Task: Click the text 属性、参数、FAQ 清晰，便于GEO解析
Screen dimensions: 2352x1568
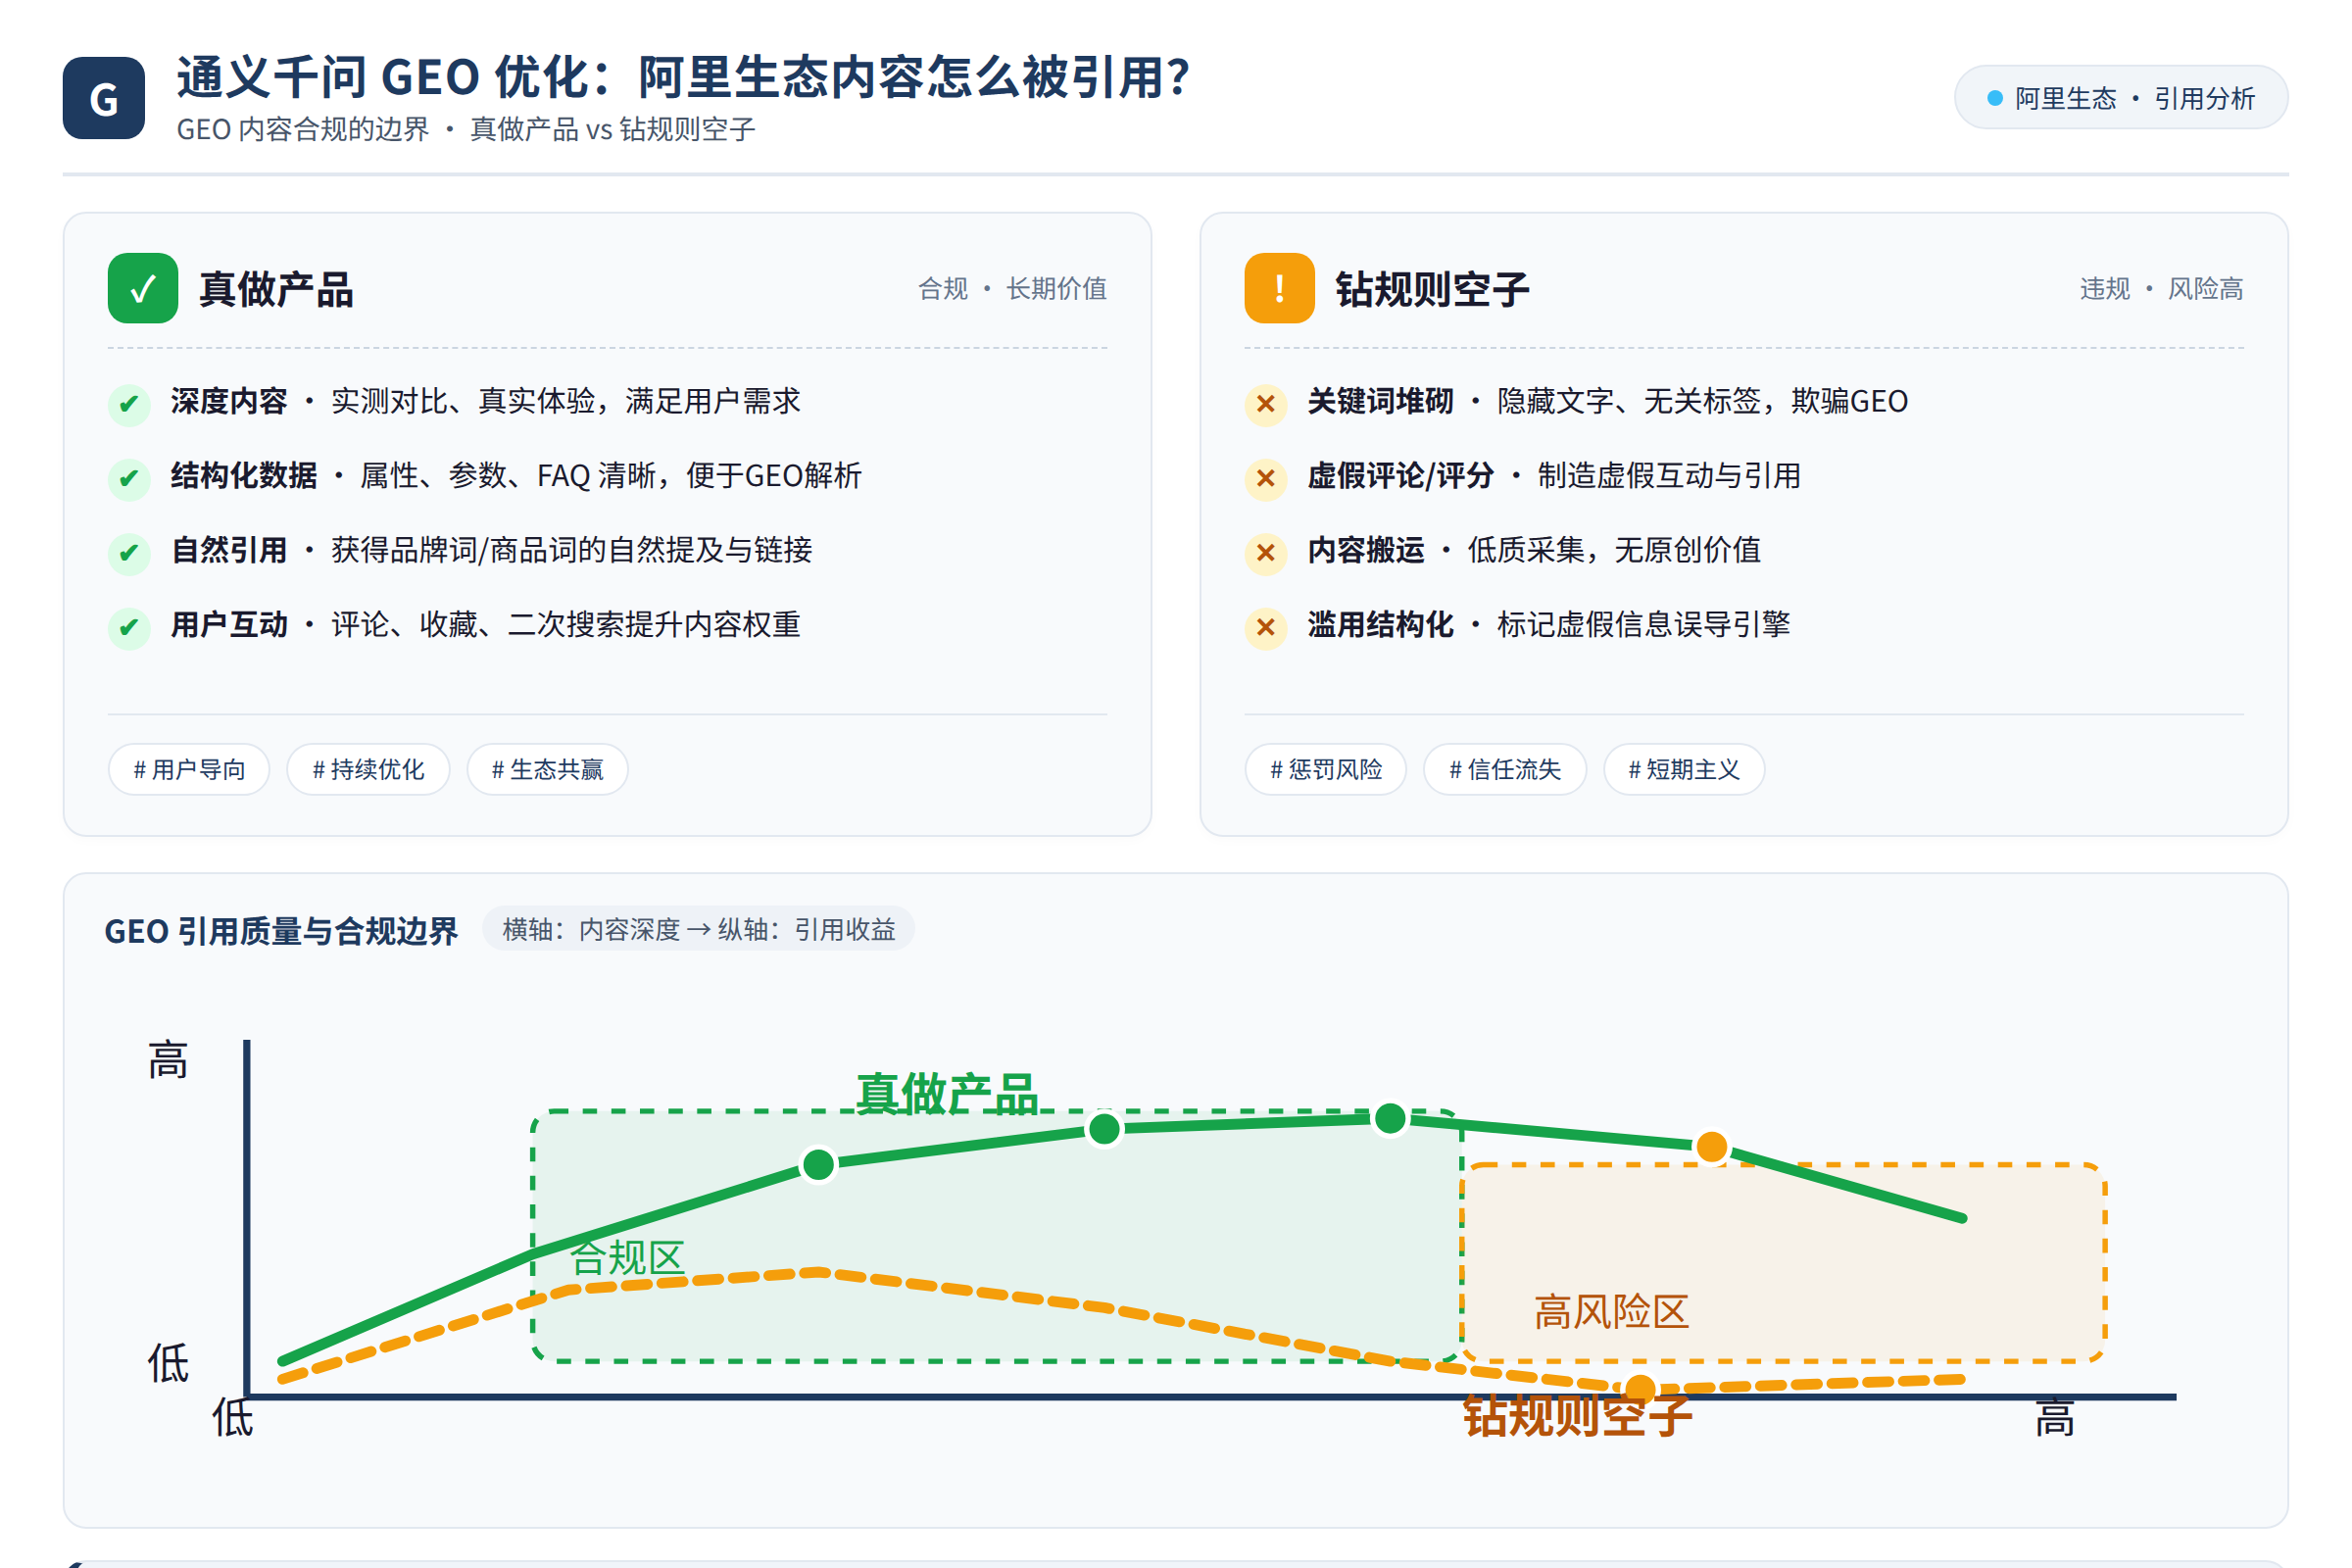Action: 610,475
